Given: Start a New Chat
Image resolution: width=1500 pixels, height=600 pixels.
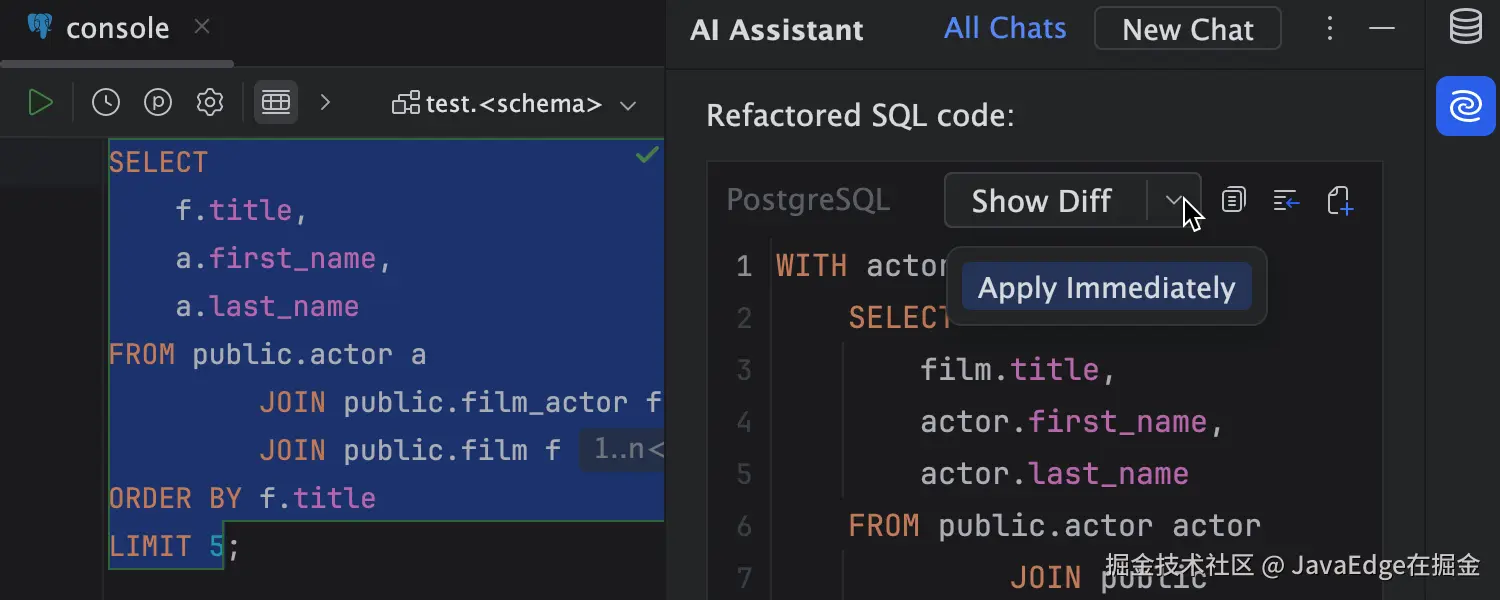Looking at the screenshot, I should coord(1187,29).
